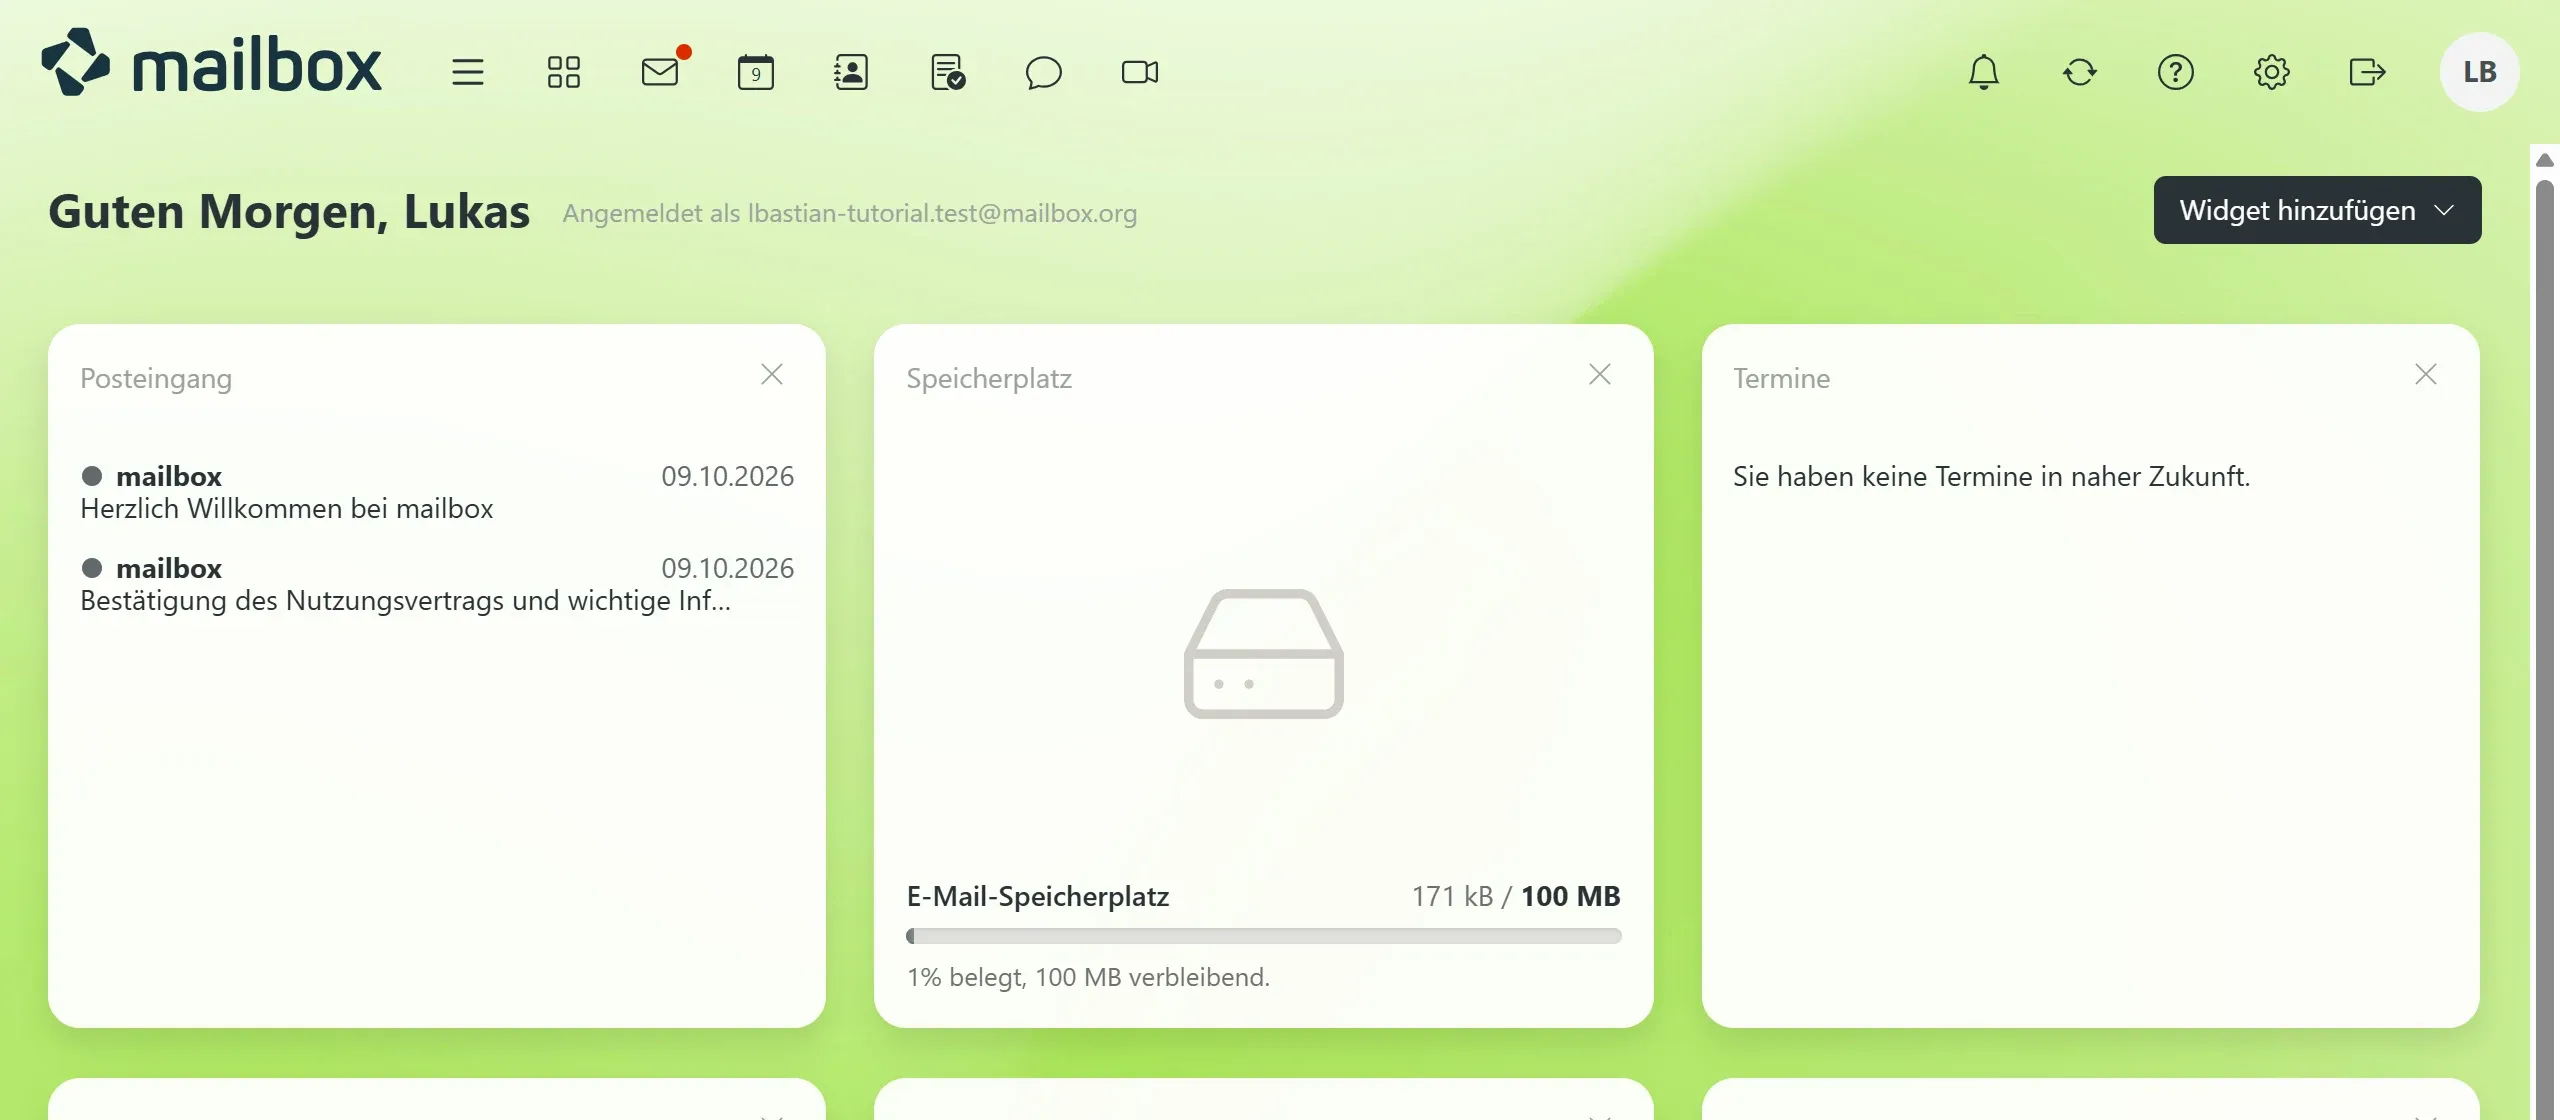Screen dimensions: 2560x1120
Task: Open the address book contacts icon
Action: [x=851, y=72]
